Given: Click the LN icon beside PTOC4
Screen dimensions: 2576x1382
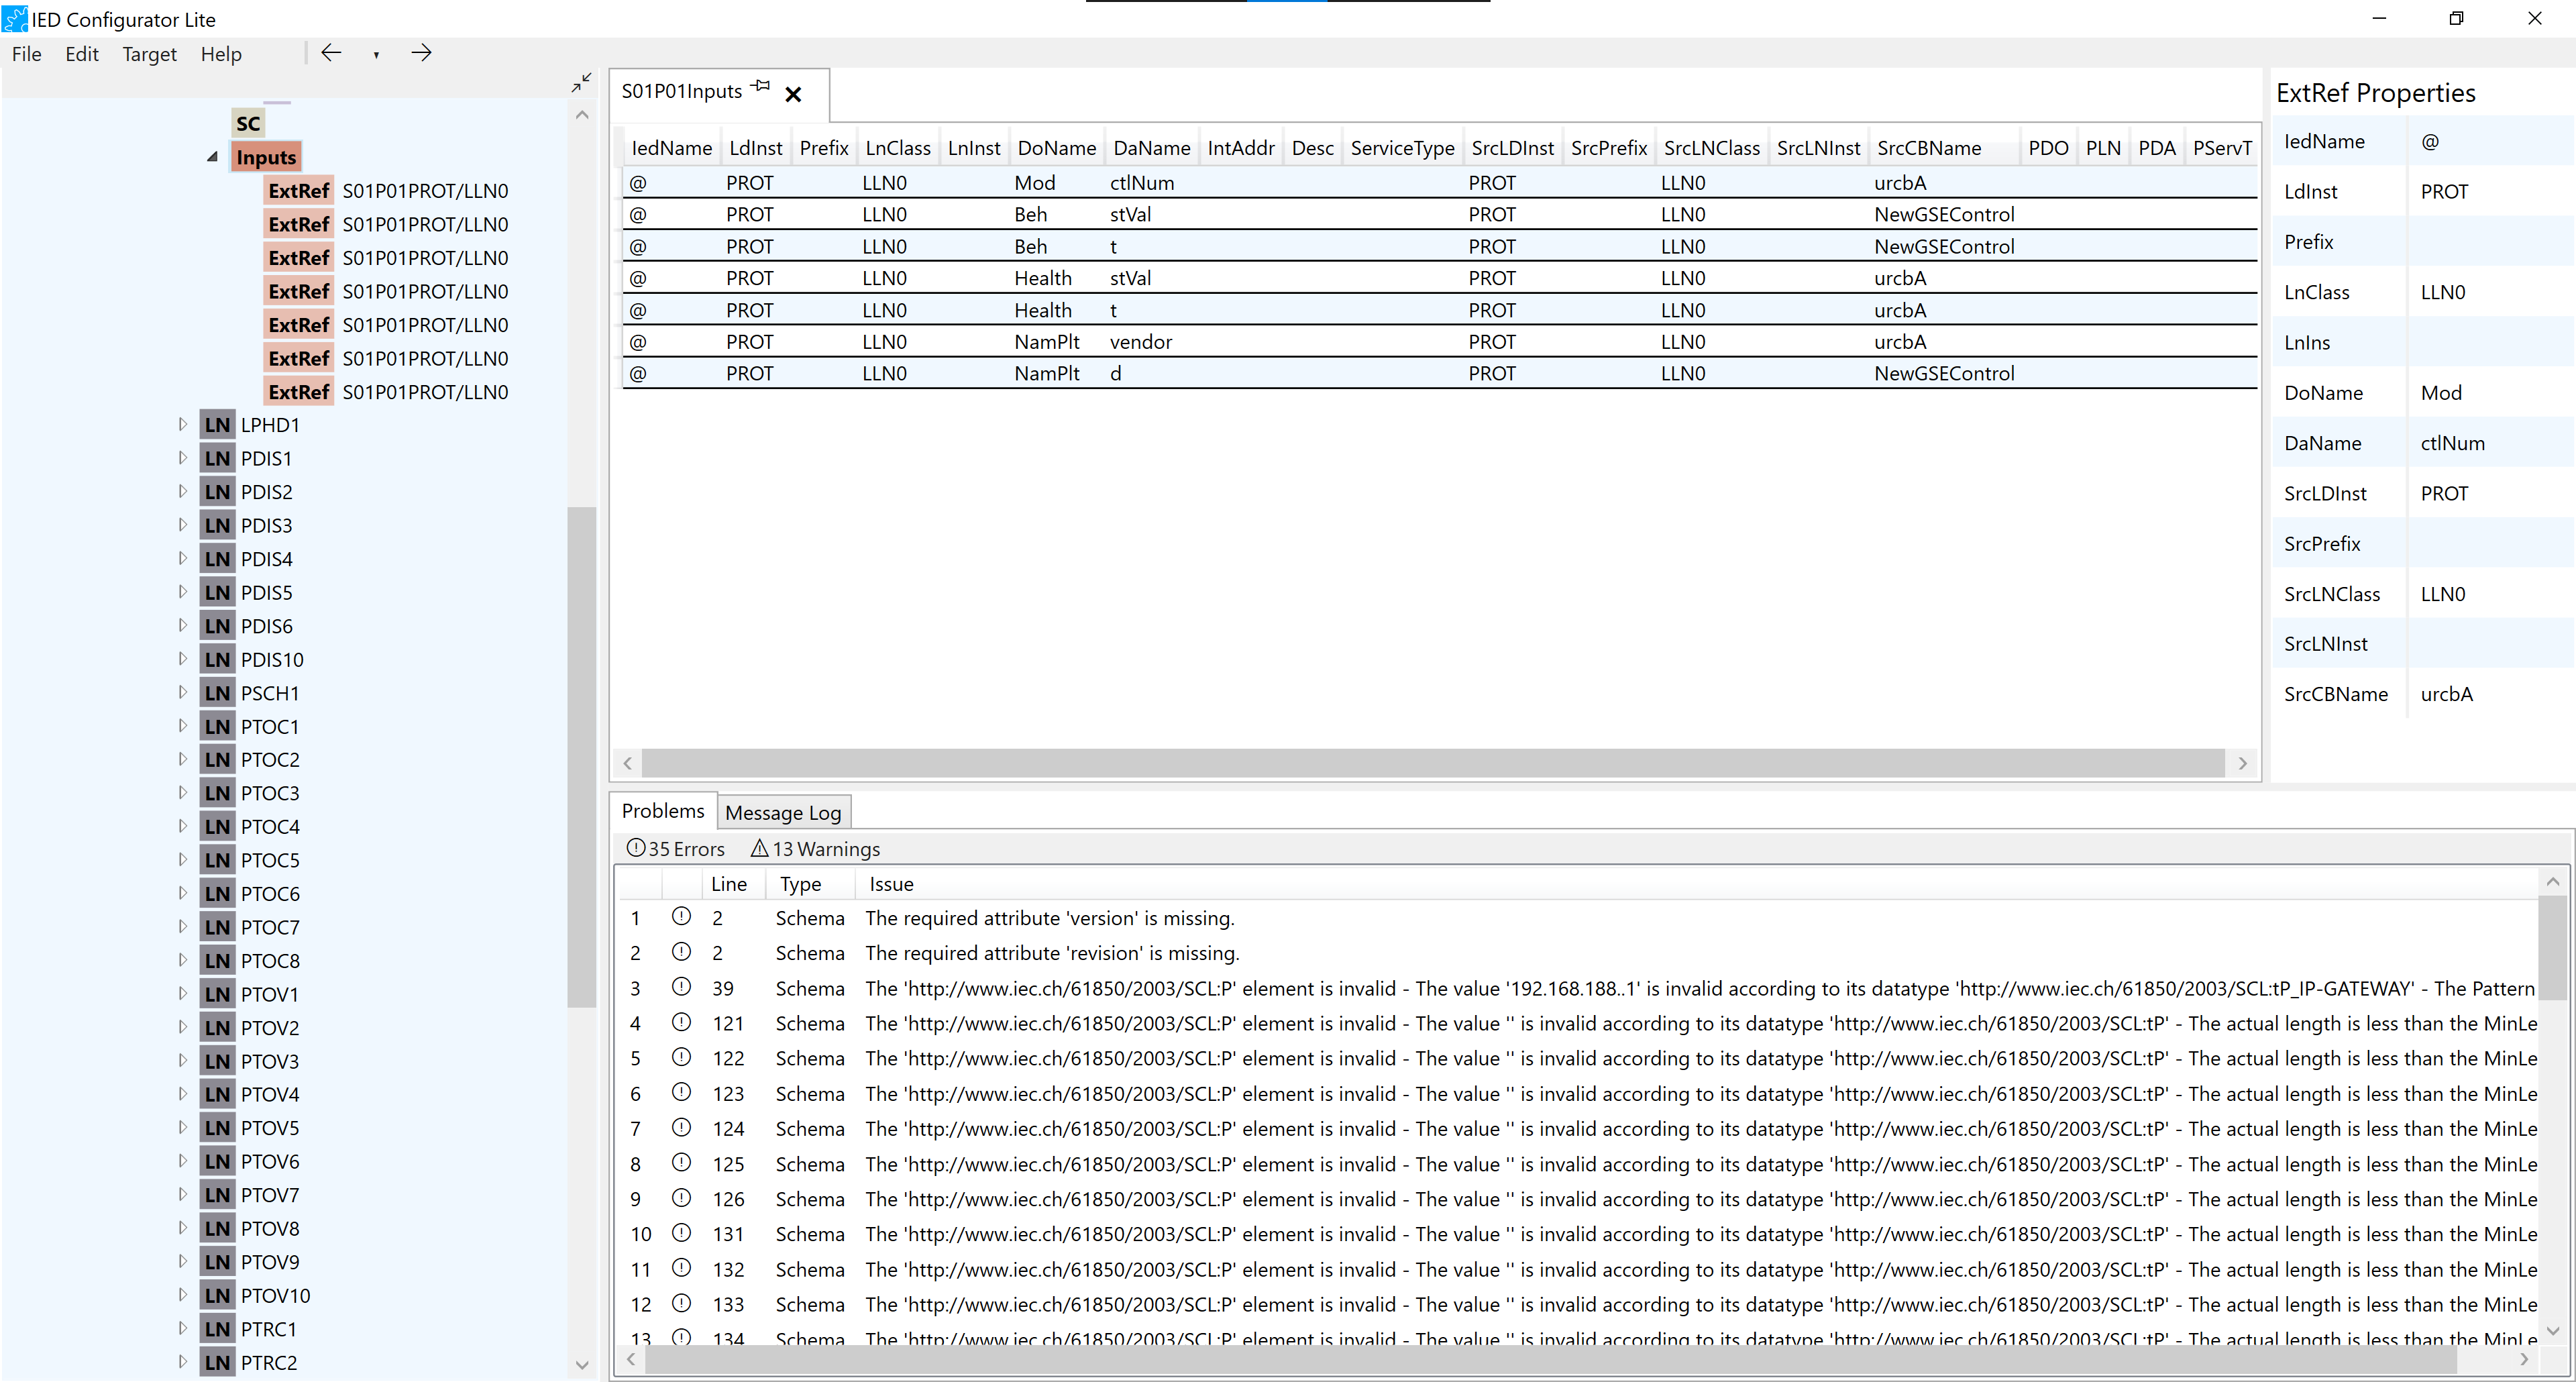Looking at the screenshot, I should click(217, 826).
